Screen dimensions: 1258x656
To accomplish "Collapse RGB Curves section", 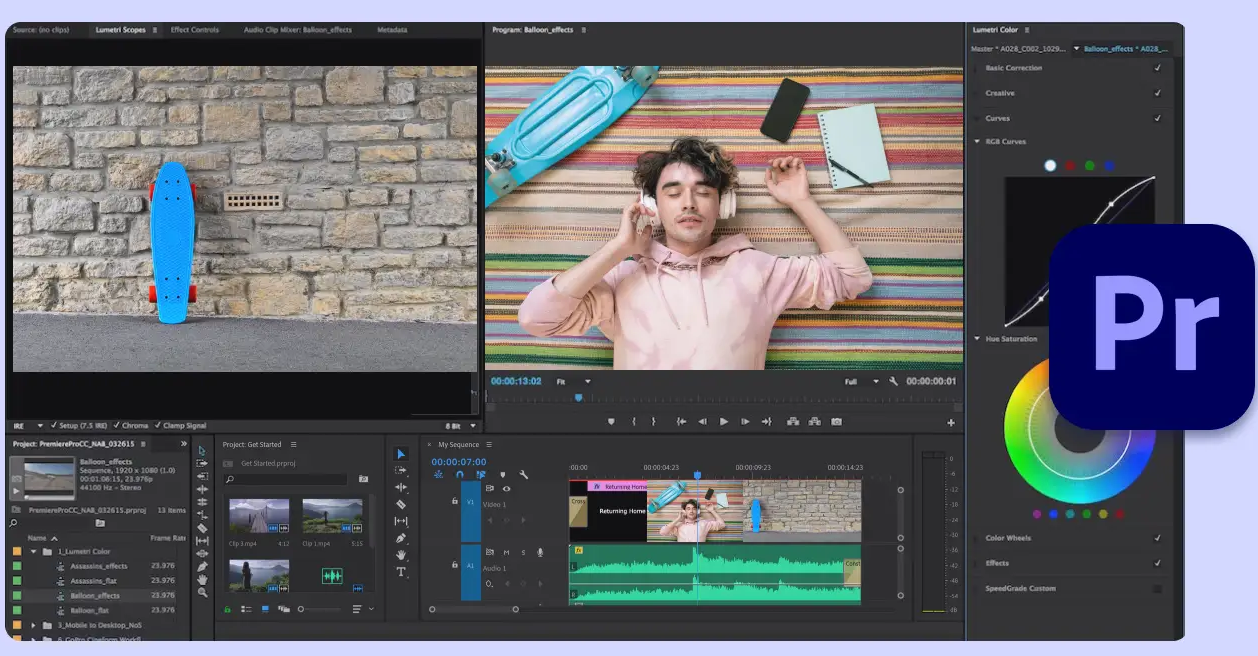I will [x=978, y=142].
